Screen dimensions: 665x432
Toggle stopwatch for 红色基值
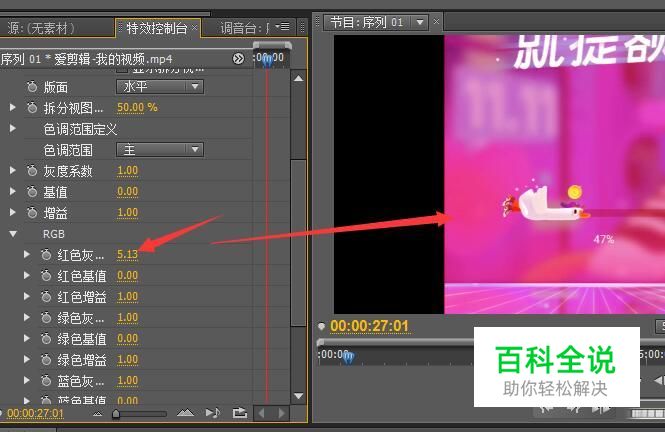(x=46, y=276)
